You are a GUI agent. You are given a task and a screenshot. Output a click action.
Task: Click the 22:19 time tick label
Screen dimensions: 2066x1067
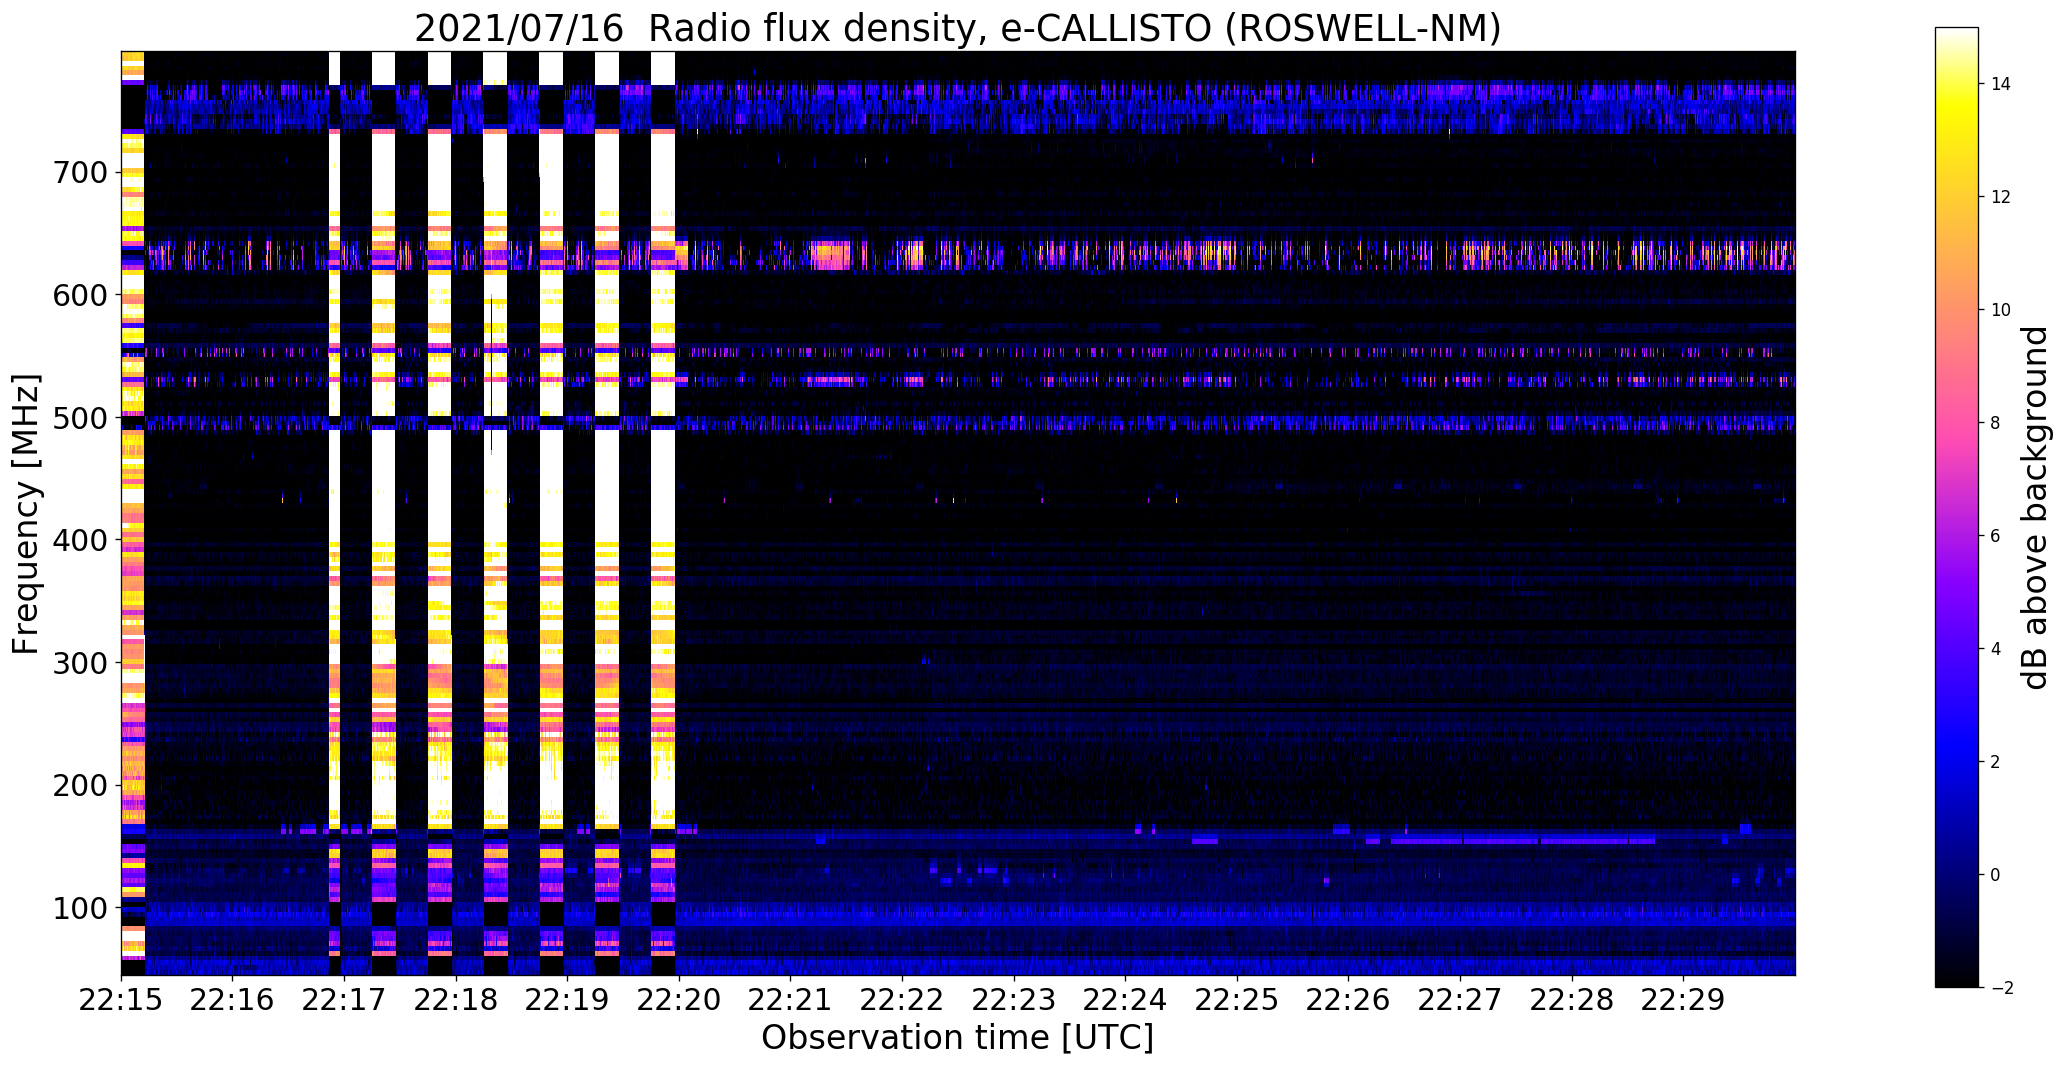coord(567,999)
